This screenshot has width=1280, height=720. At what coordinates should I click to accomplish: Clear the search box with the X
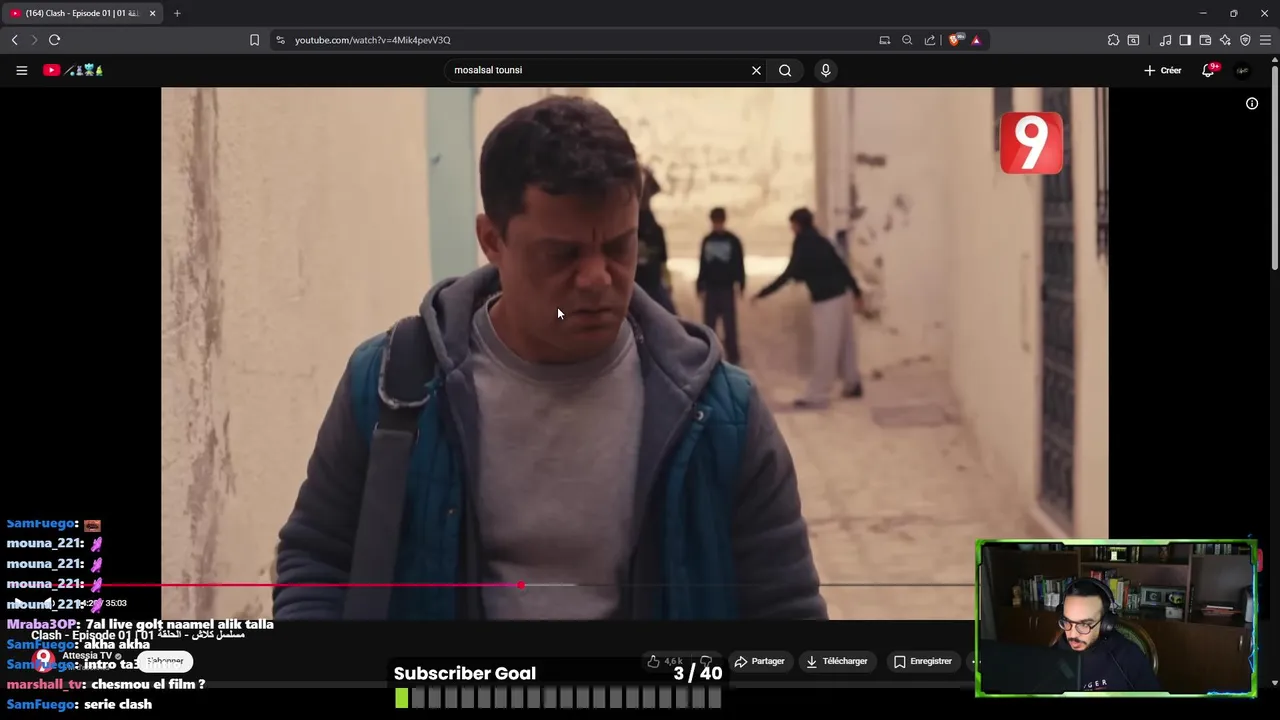pos(756,70)
